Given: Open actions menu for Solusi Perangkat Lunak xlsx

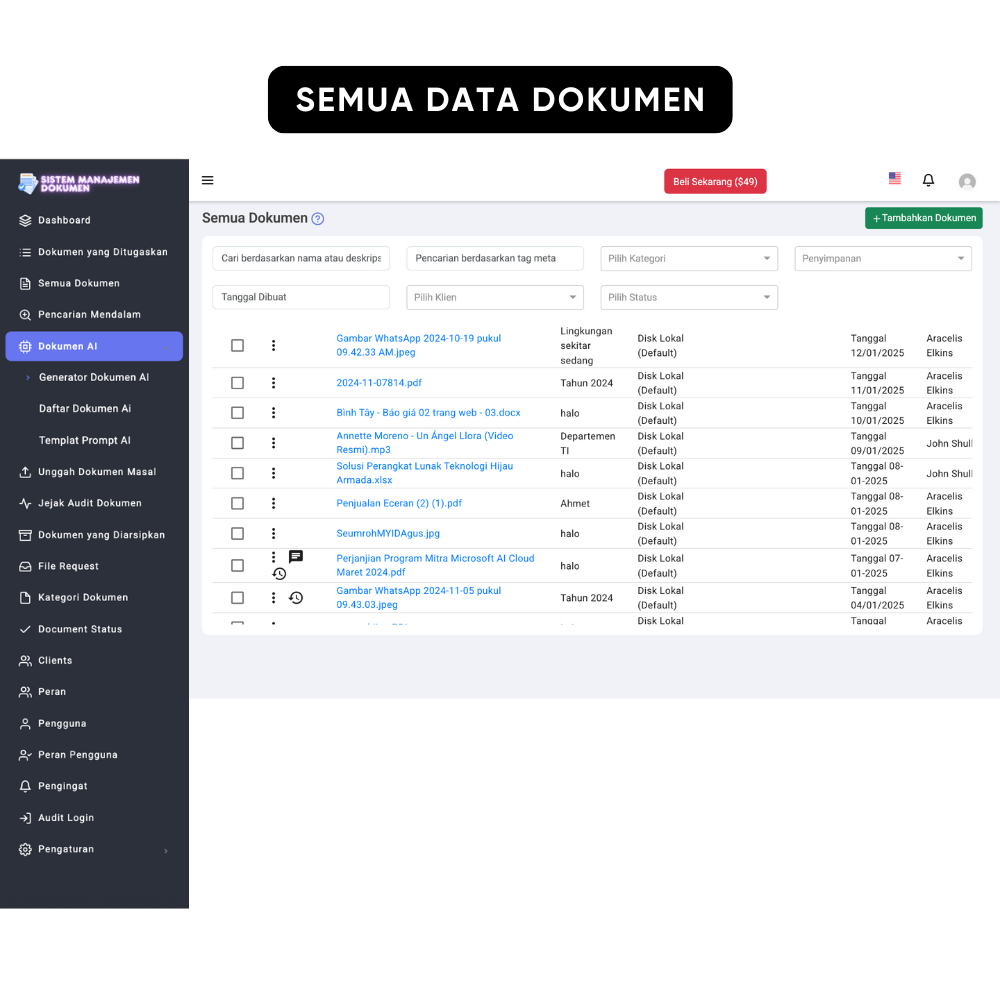Looking at the screenshot, I should pyautogui.click(x=274, y=473).
